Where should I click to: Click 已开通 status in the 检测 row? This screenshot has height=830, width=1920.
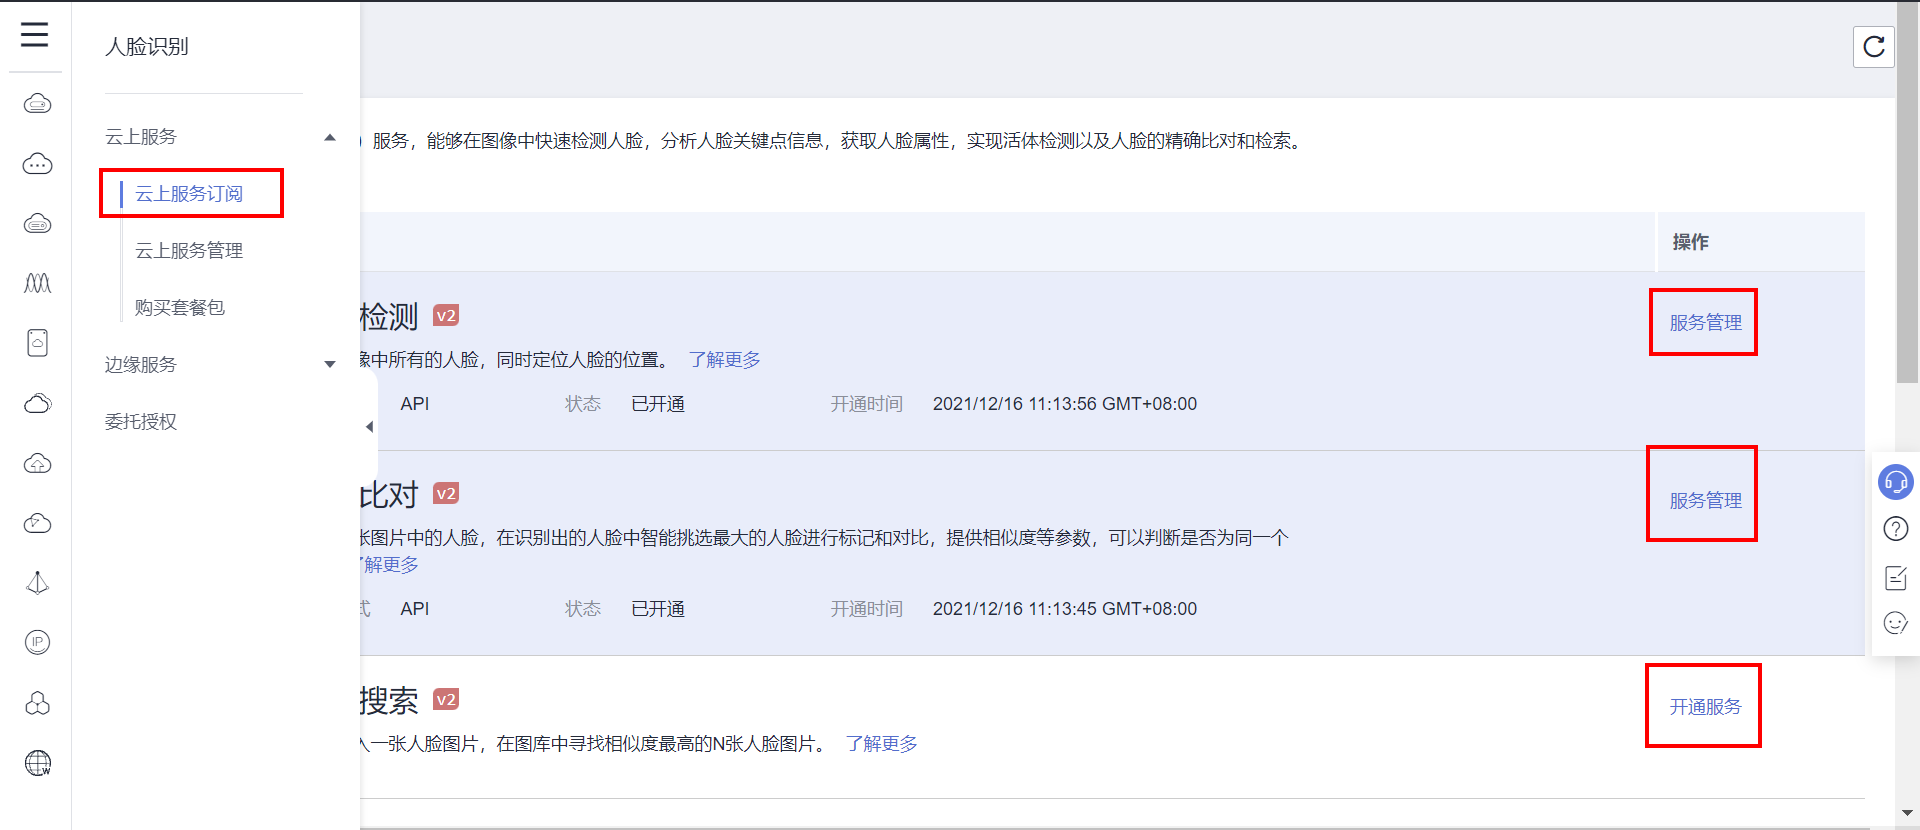(x=658, y=404)
